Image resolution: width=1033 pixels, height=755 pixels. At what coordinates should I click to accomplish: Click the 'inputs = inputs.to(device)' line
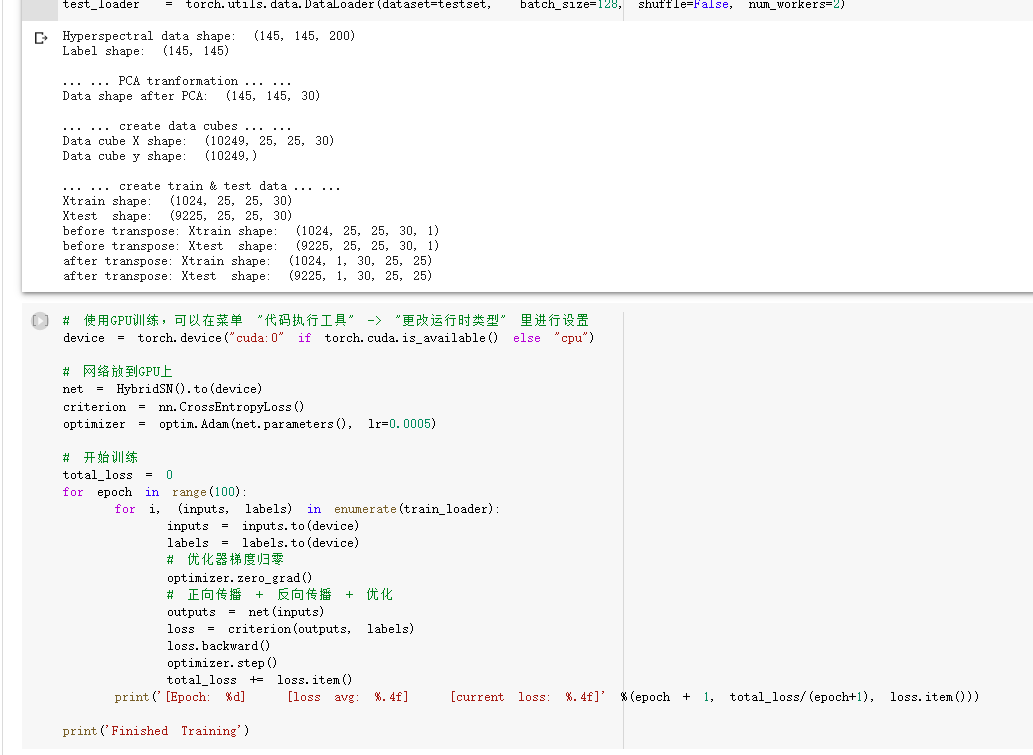(263, 526)
